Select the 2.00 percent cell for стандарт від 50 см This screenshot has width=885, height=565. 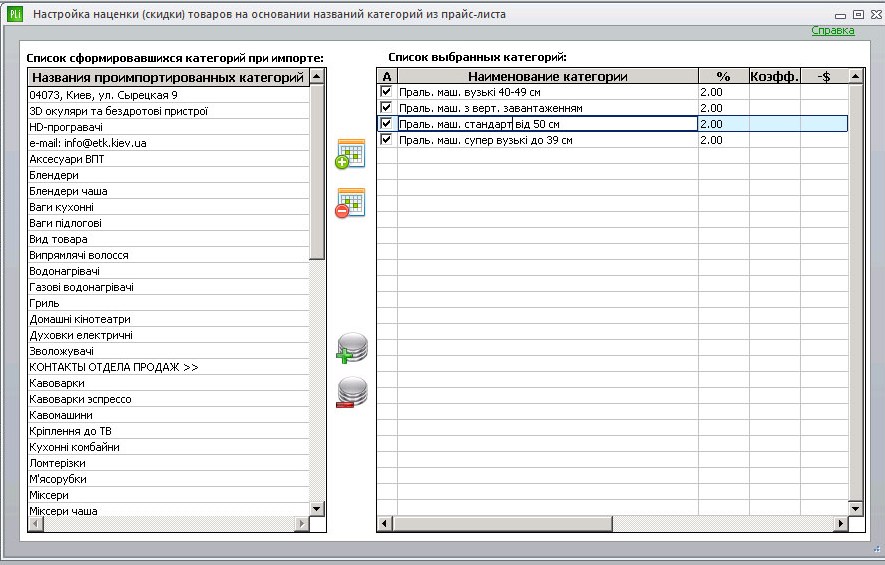click(724, 124)
